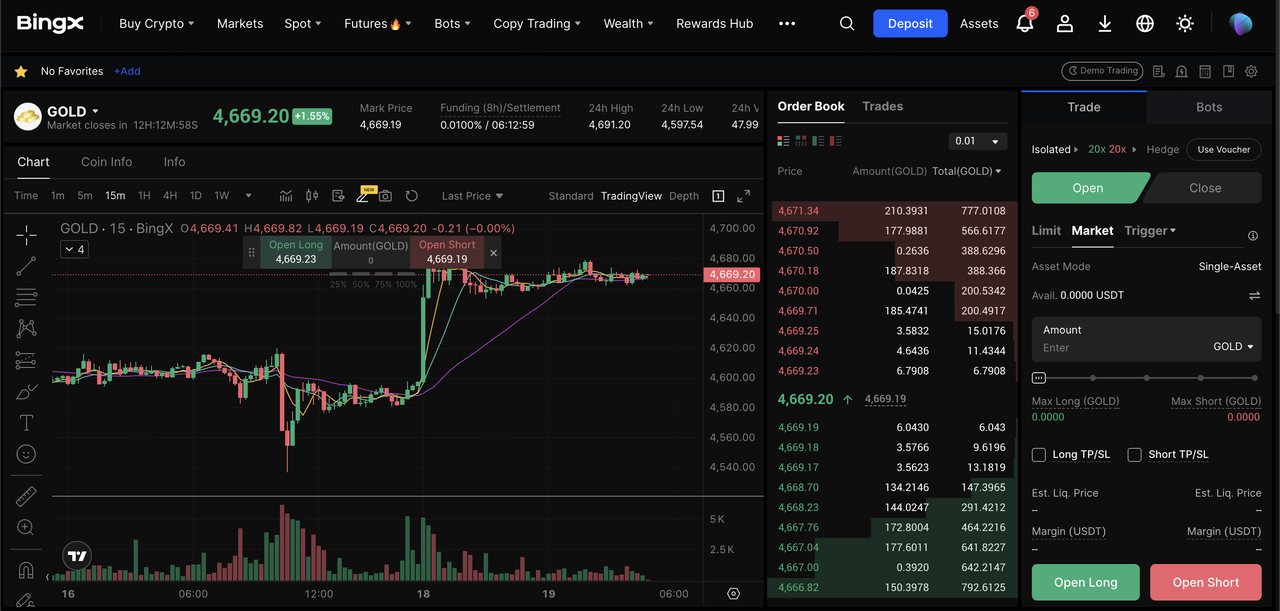
Task: Switch to the Trades tab
Action: tap(882, 106)
